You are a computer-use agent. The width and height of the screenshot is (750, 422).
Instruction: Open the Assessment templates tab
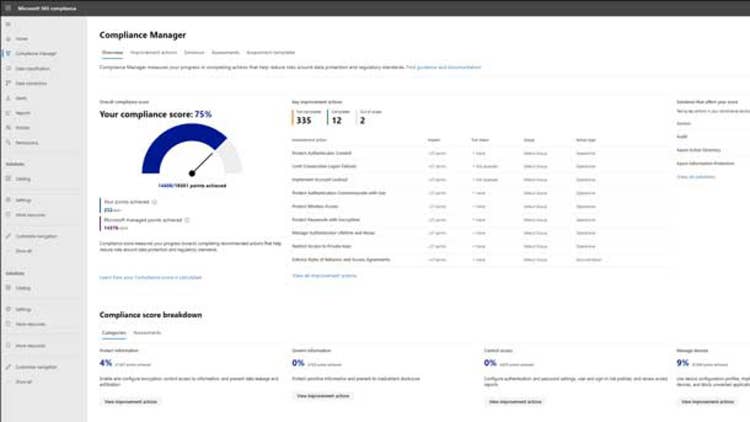(271, 51)
